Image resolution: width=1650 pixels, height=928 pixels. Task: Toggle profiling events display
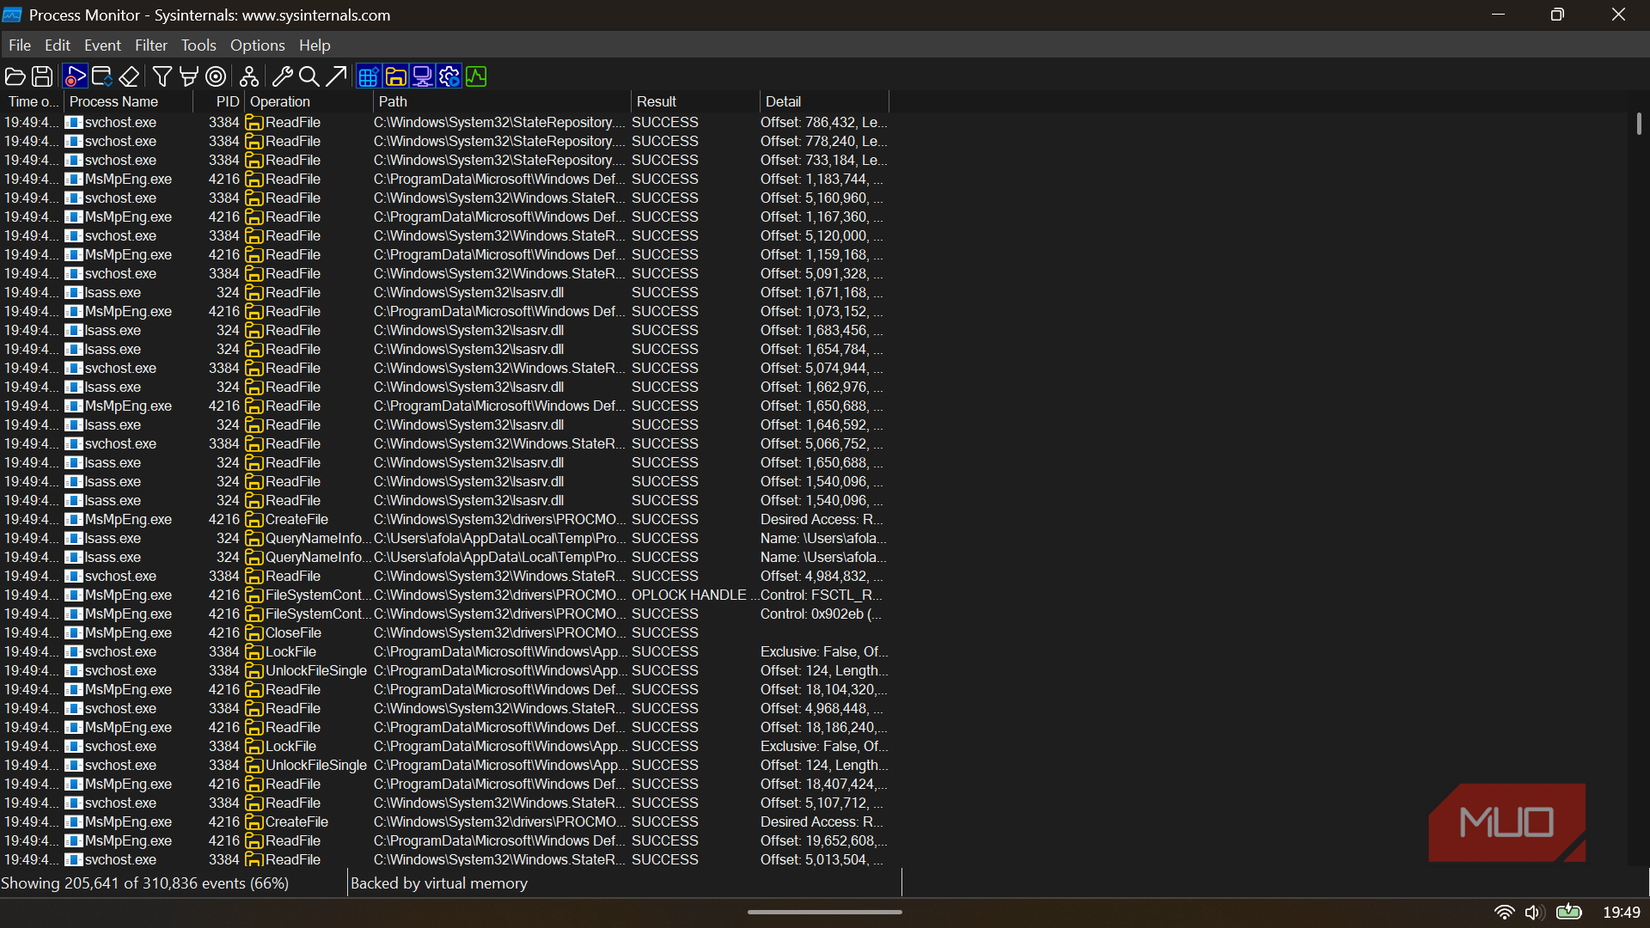click(x=476, y=76)
